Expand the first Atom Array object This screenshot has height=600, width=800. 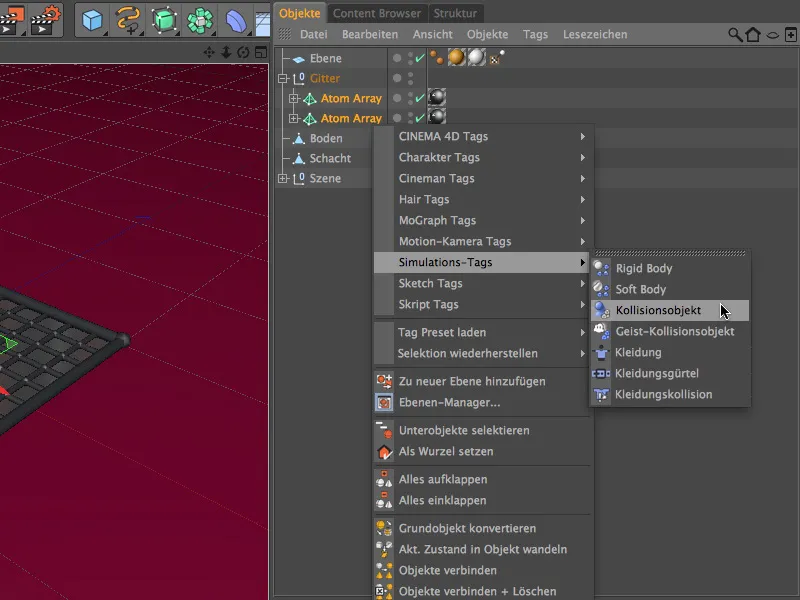[x=293, y=98]
